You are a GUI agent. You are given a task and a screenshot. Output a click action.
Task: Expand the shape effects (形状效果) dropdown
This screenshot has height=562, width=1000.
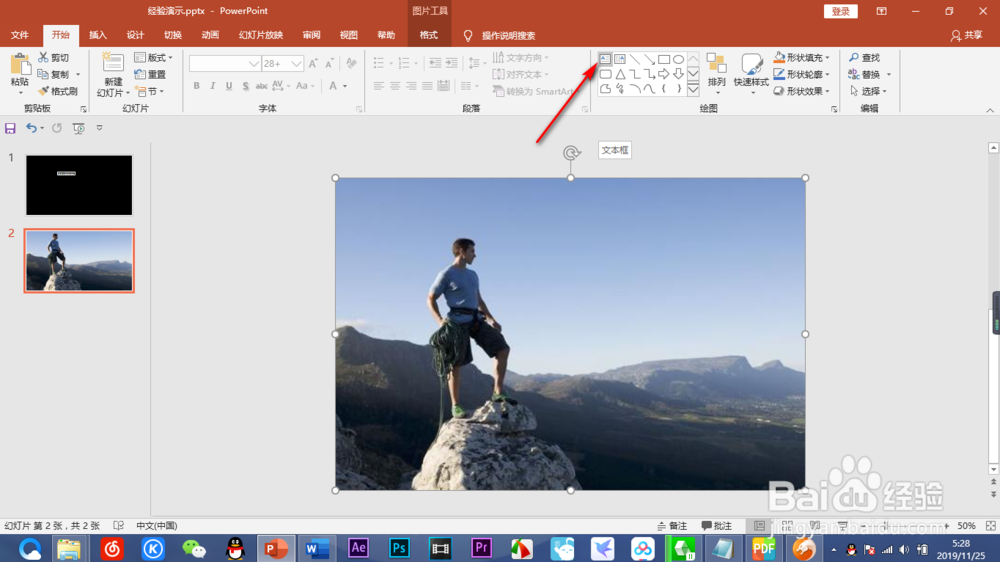(x=827, y=91)
